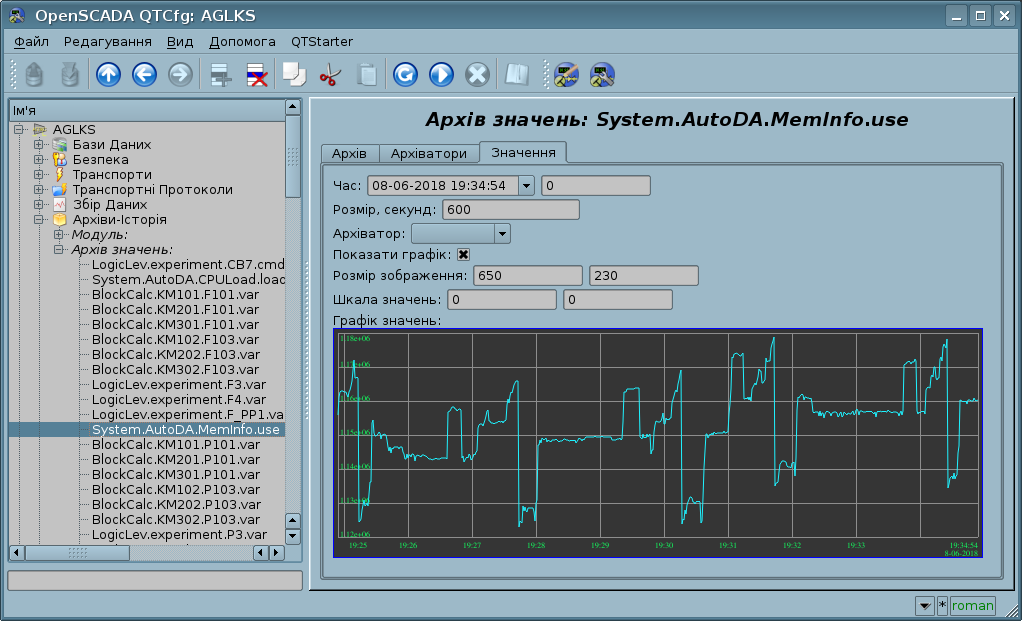Click the Up navigation arrow icon

(108, 75)
